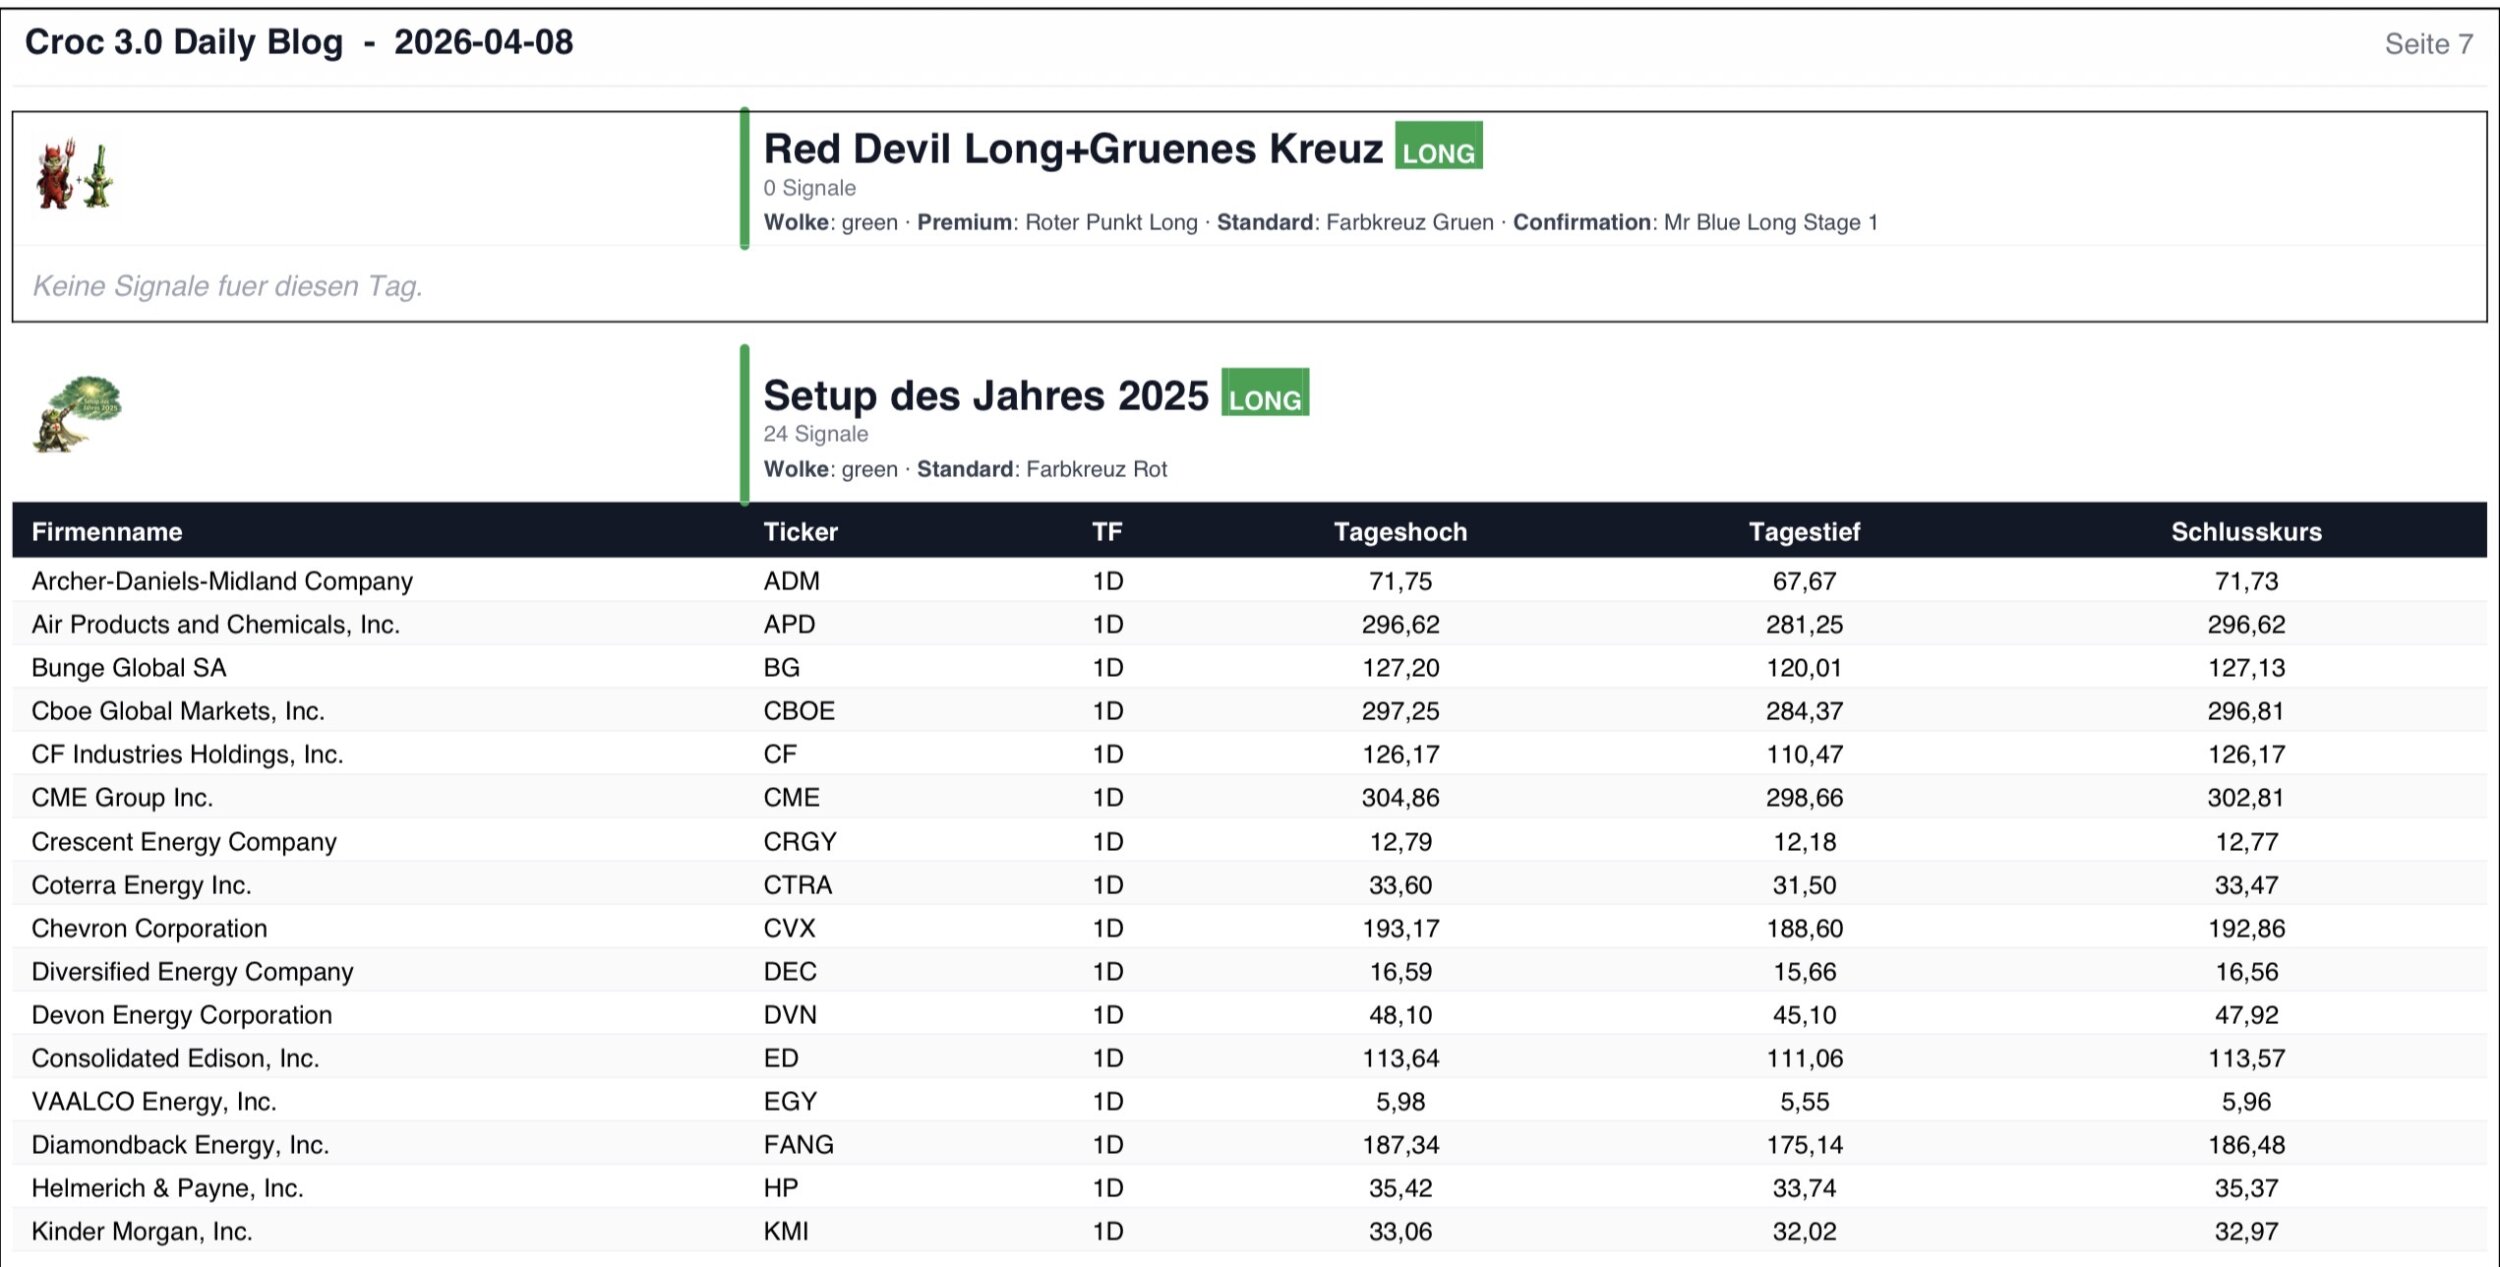Image resolution: width=2500 pixels, height=1267 pixels.
Task: Click the Tagestief column header
Action: click(x=1803, y=532)
